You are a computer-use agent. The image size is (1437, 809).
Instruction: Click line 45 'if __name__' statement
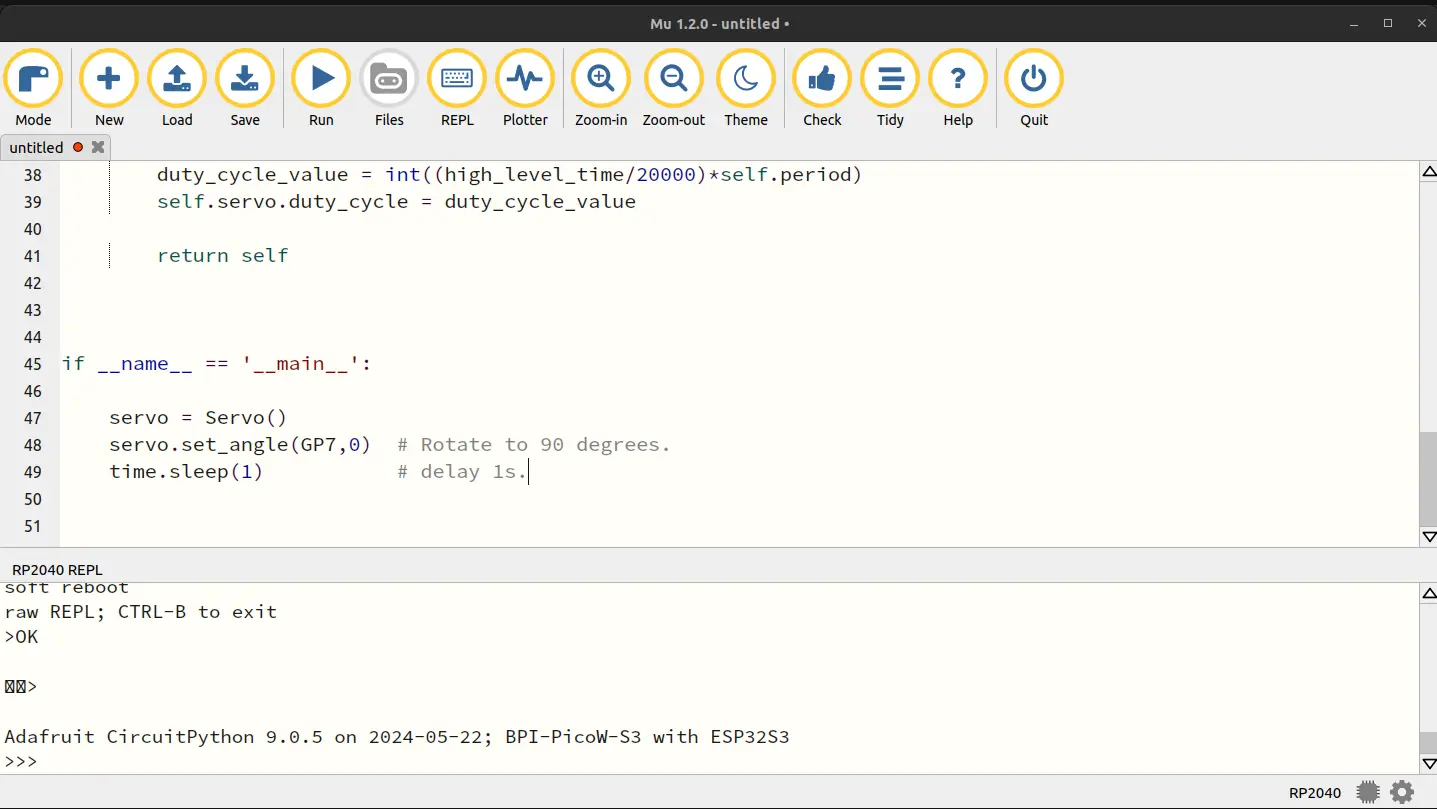click(216, 363)
